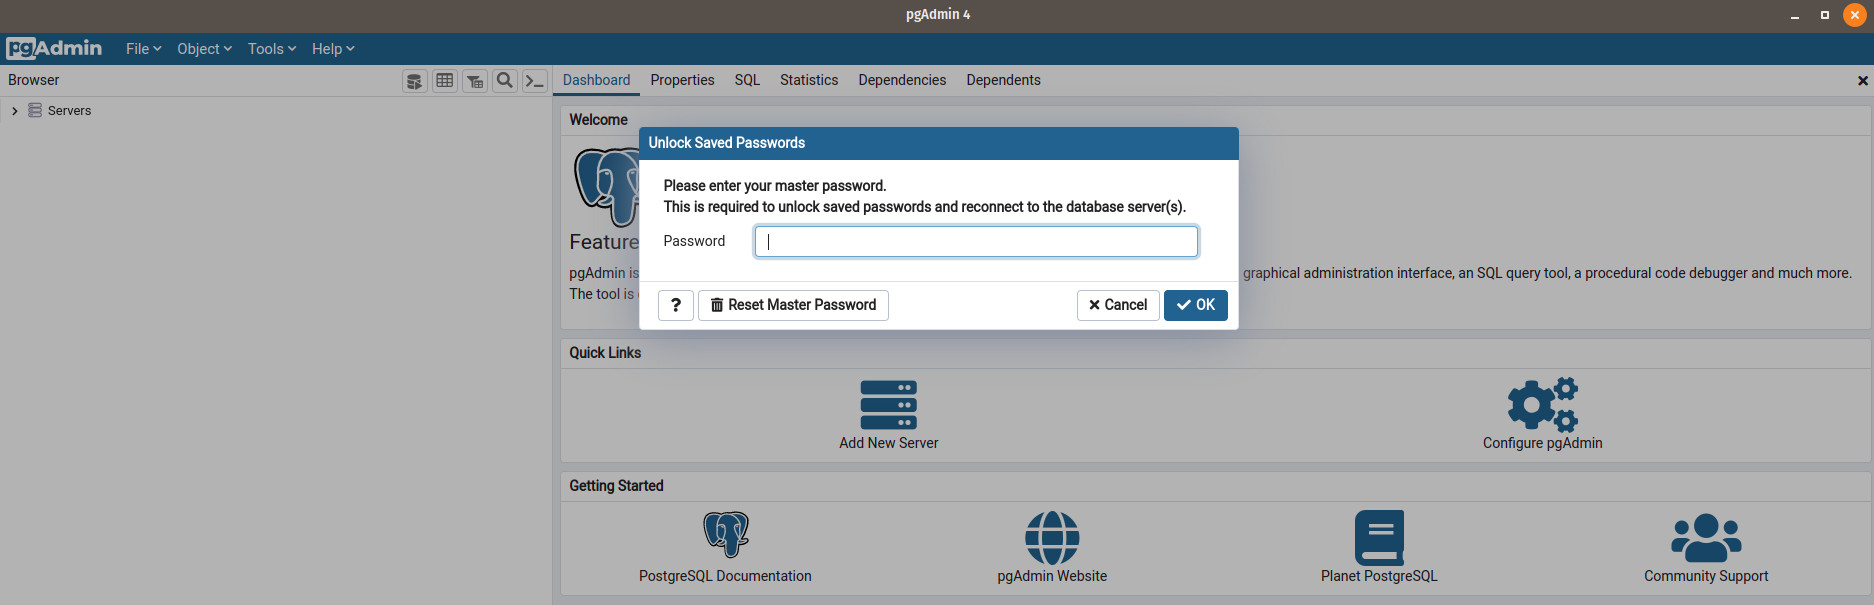This screenshot has width=1874, height=605.
Task: Open the Tools dropdown menu
Action: pos(271,49)
